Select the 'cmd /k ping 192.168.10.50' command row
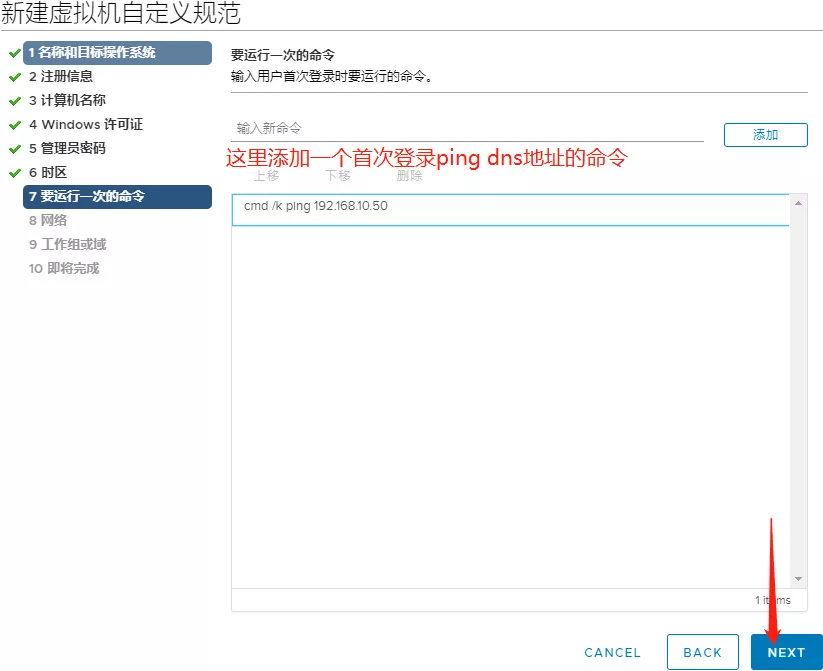The height and width of the screenshot is (671, 823). [510, 209]
